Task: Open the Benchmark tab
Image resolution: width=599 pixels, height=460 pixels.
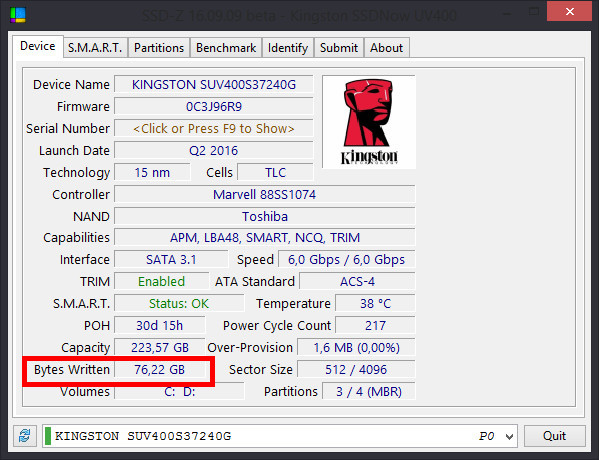Action: pos(226,48)
